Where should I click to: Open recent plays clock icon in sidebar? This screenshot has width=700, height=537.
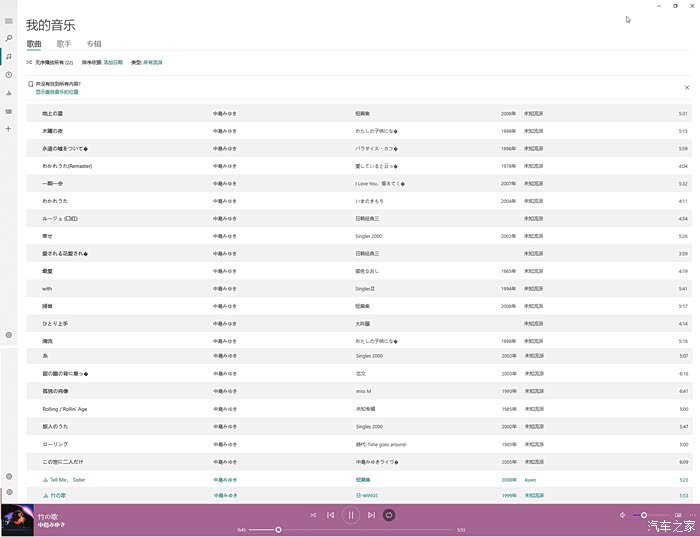[9, 74]
